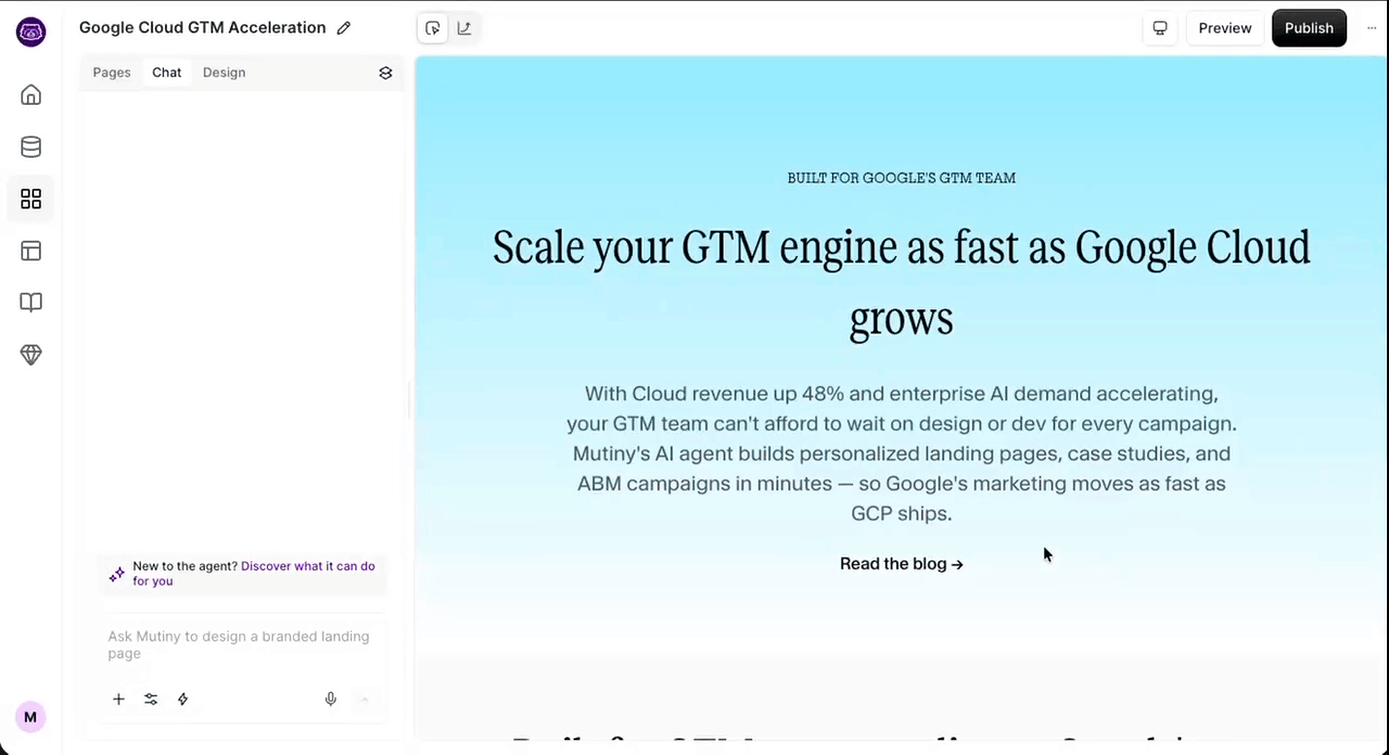Go to Home in the sidebar
1389x755 pixels.
pos(31,95)
